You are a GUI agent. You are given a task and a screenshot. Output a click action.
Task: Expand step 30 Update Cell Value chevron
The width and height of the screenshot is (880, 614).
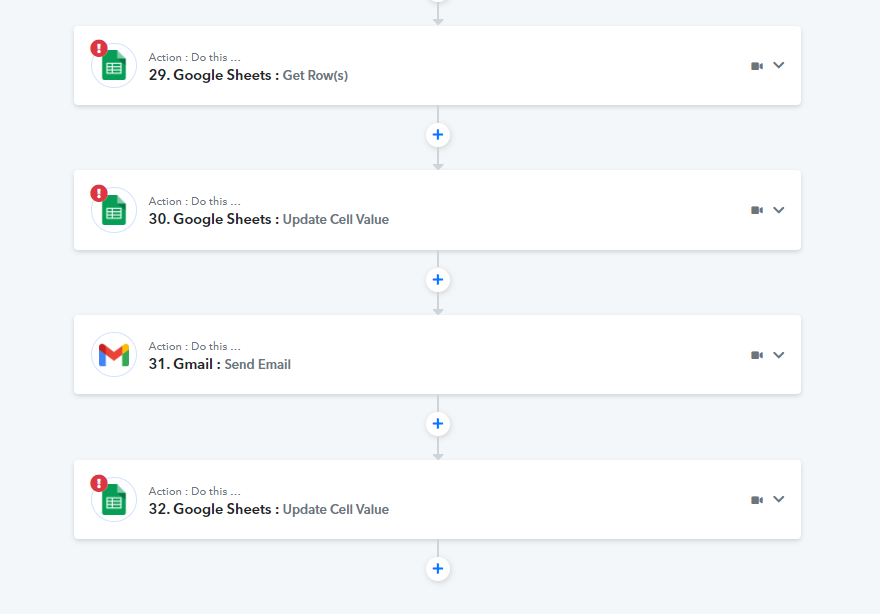[x=778, y=210]
